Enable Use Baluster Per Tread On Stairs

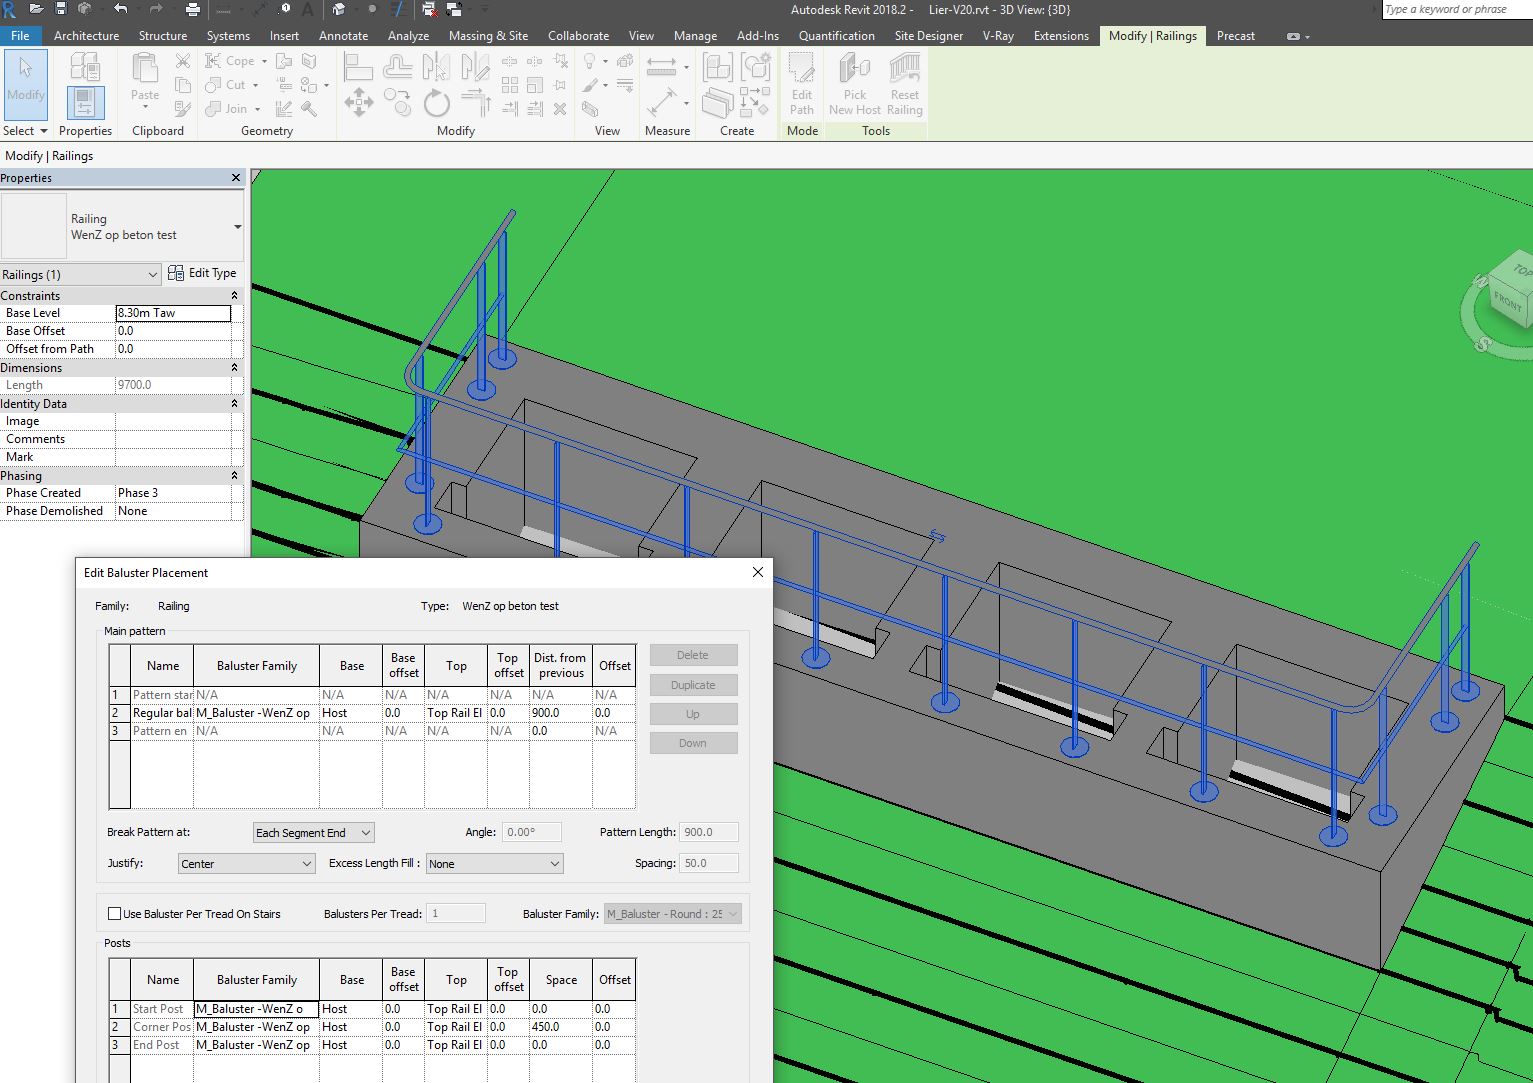pos(115,913)
